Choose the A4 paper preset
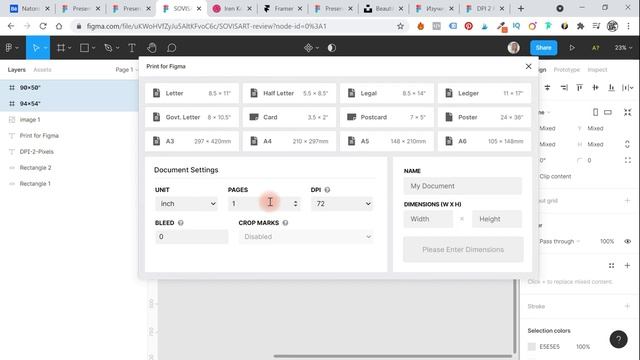 tap(289, 141)
